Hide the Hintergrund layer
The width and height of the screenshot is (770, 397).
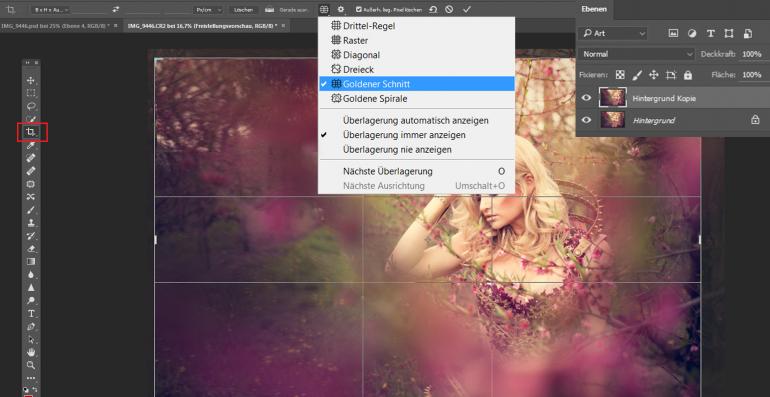(x=586, y=119)
